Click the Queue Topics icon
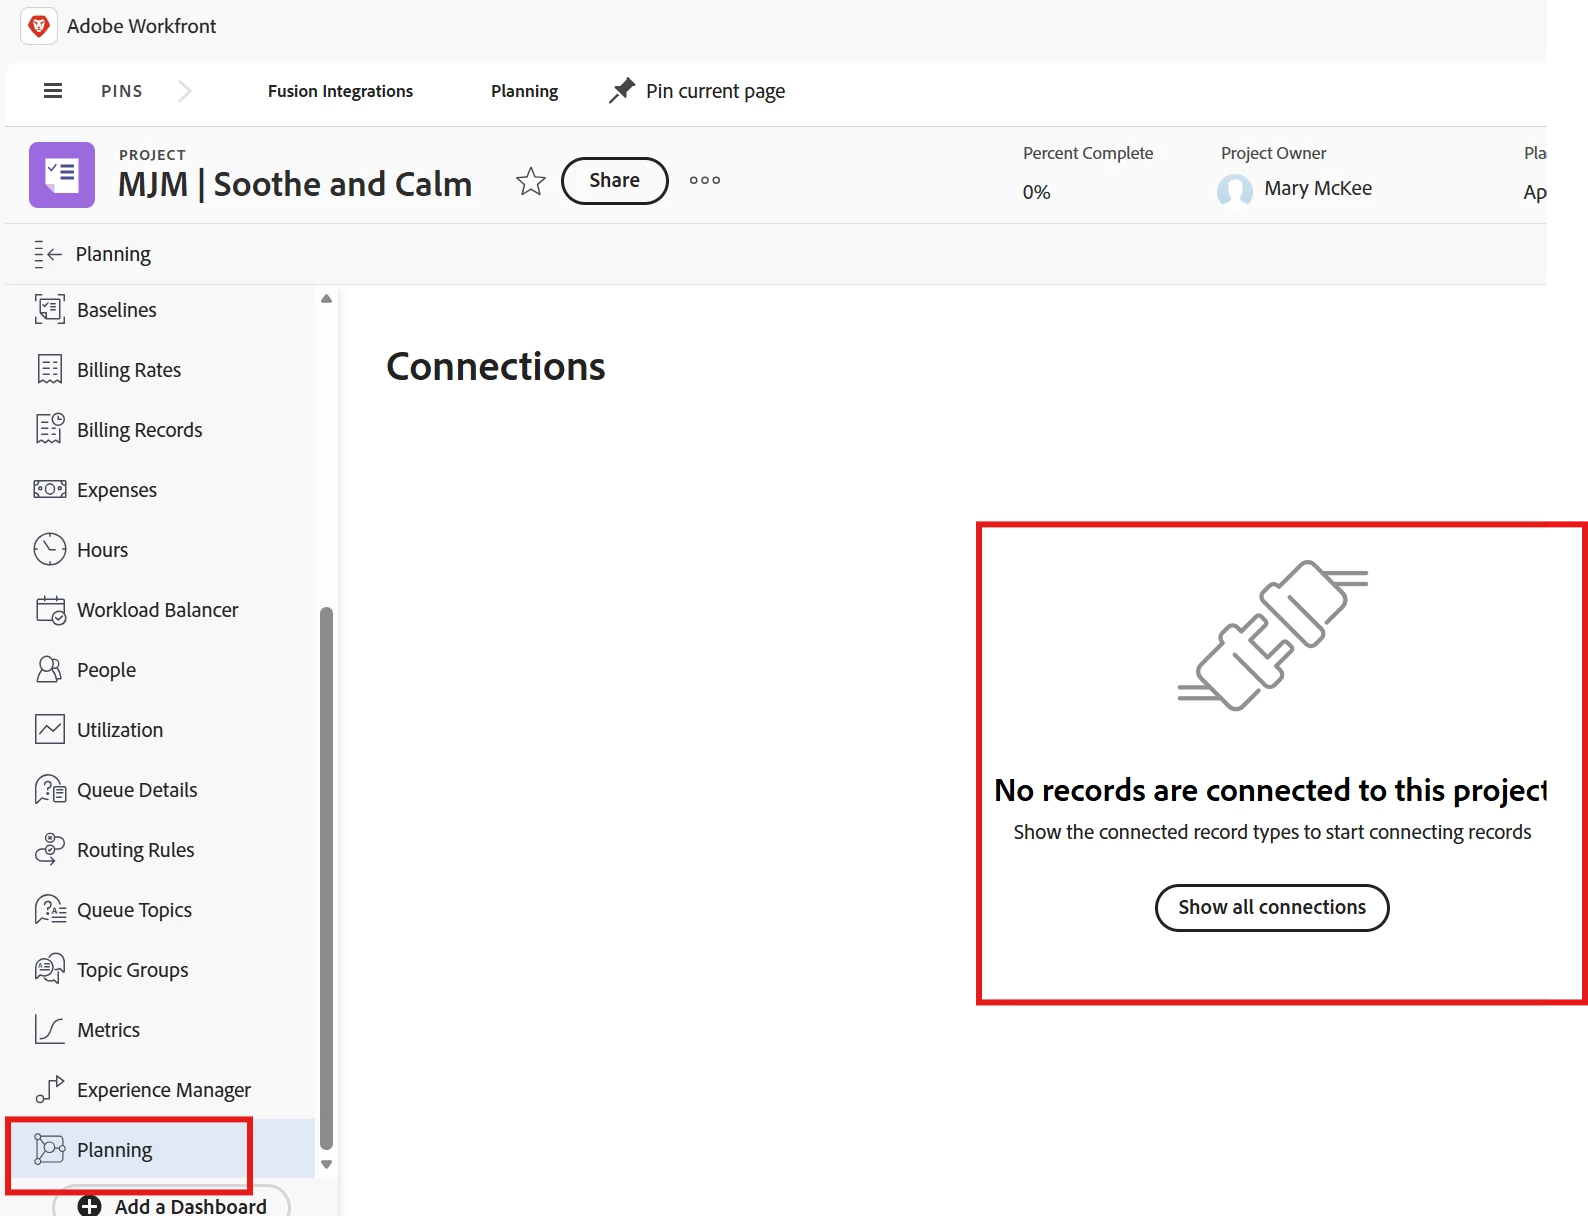1588x1216 pixels. (x=50, y=909)
